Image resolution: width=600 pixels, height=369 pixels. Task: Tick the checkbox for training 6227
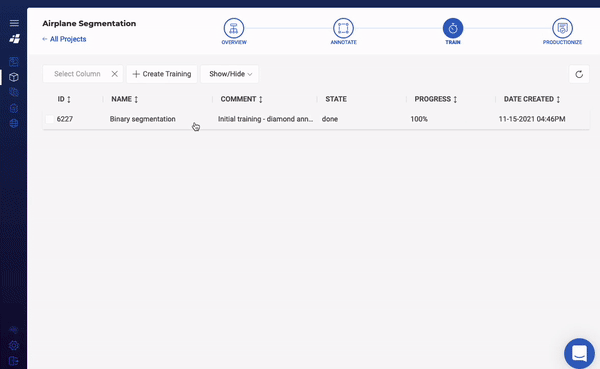coord(50,119)
